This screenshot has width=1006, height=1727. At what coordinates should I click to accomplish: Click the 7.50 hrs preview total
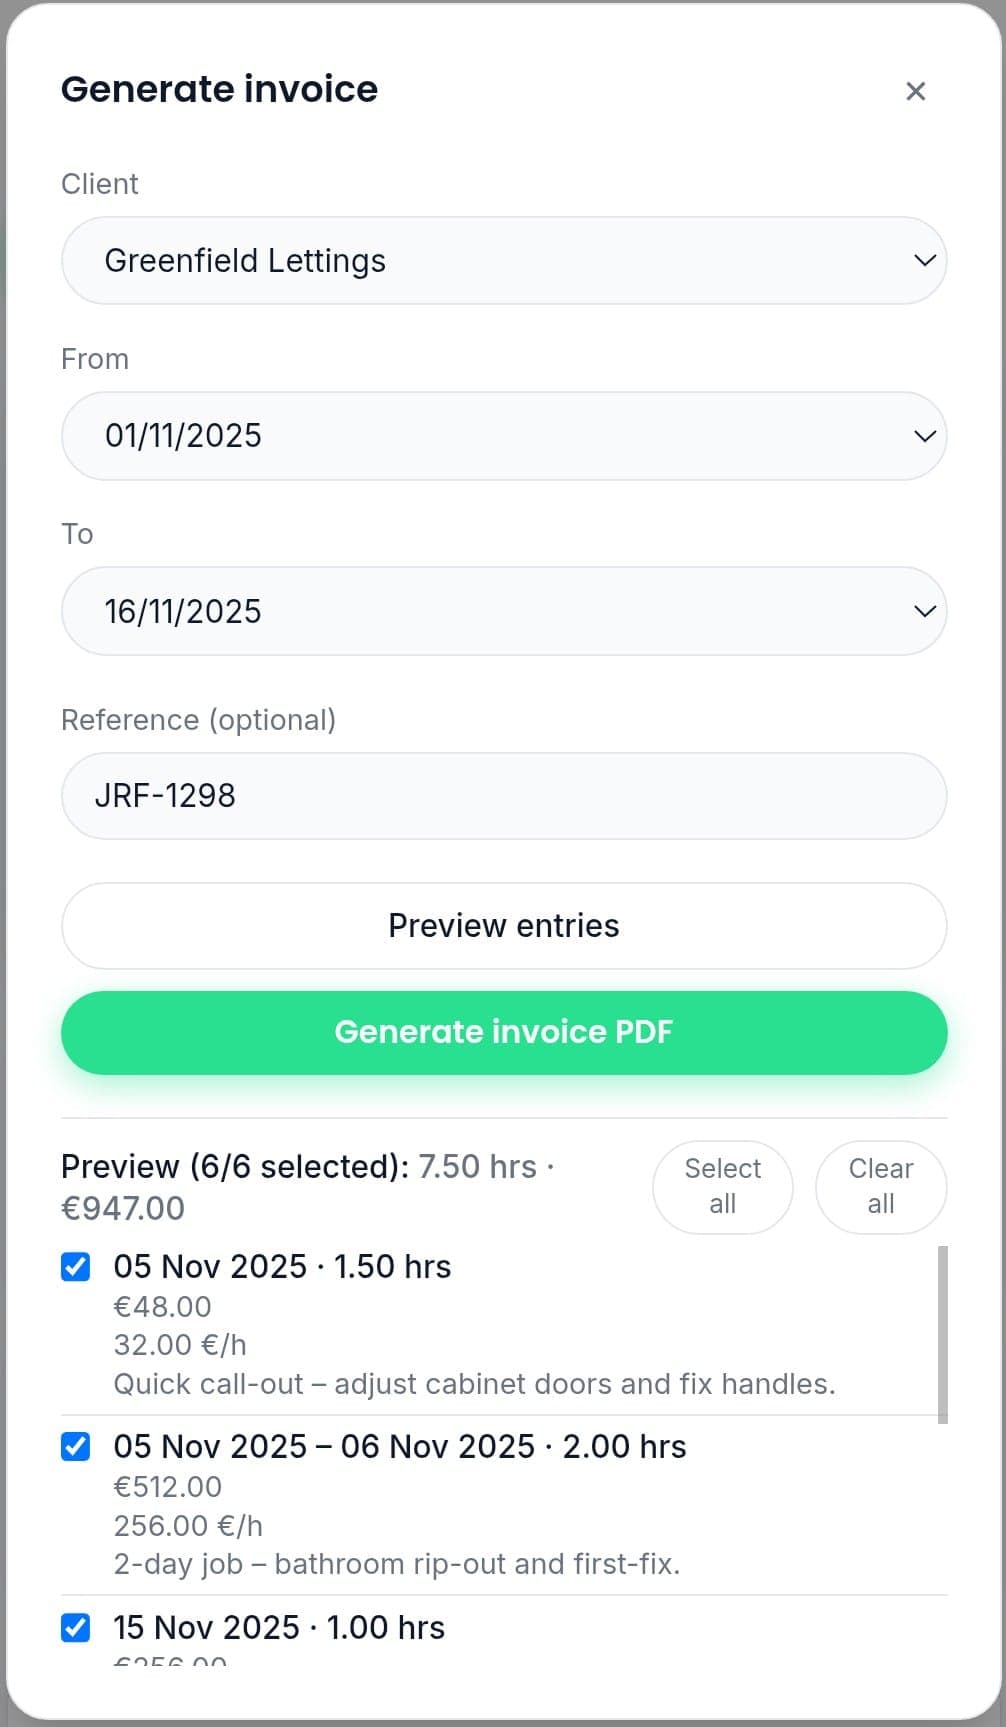(x=477, y=1166)
